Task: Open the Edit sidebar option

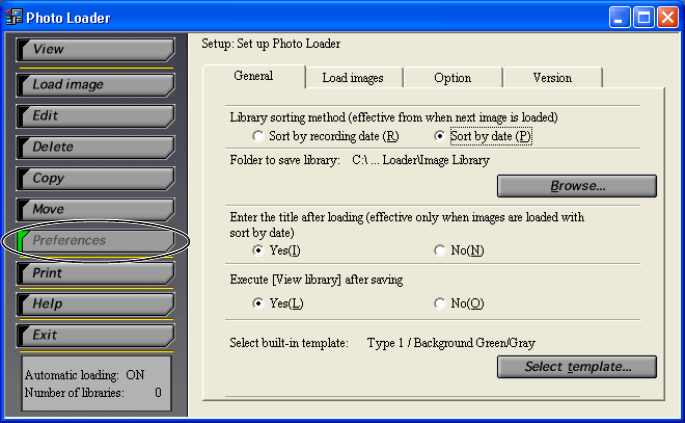Action: click(95, 116)
